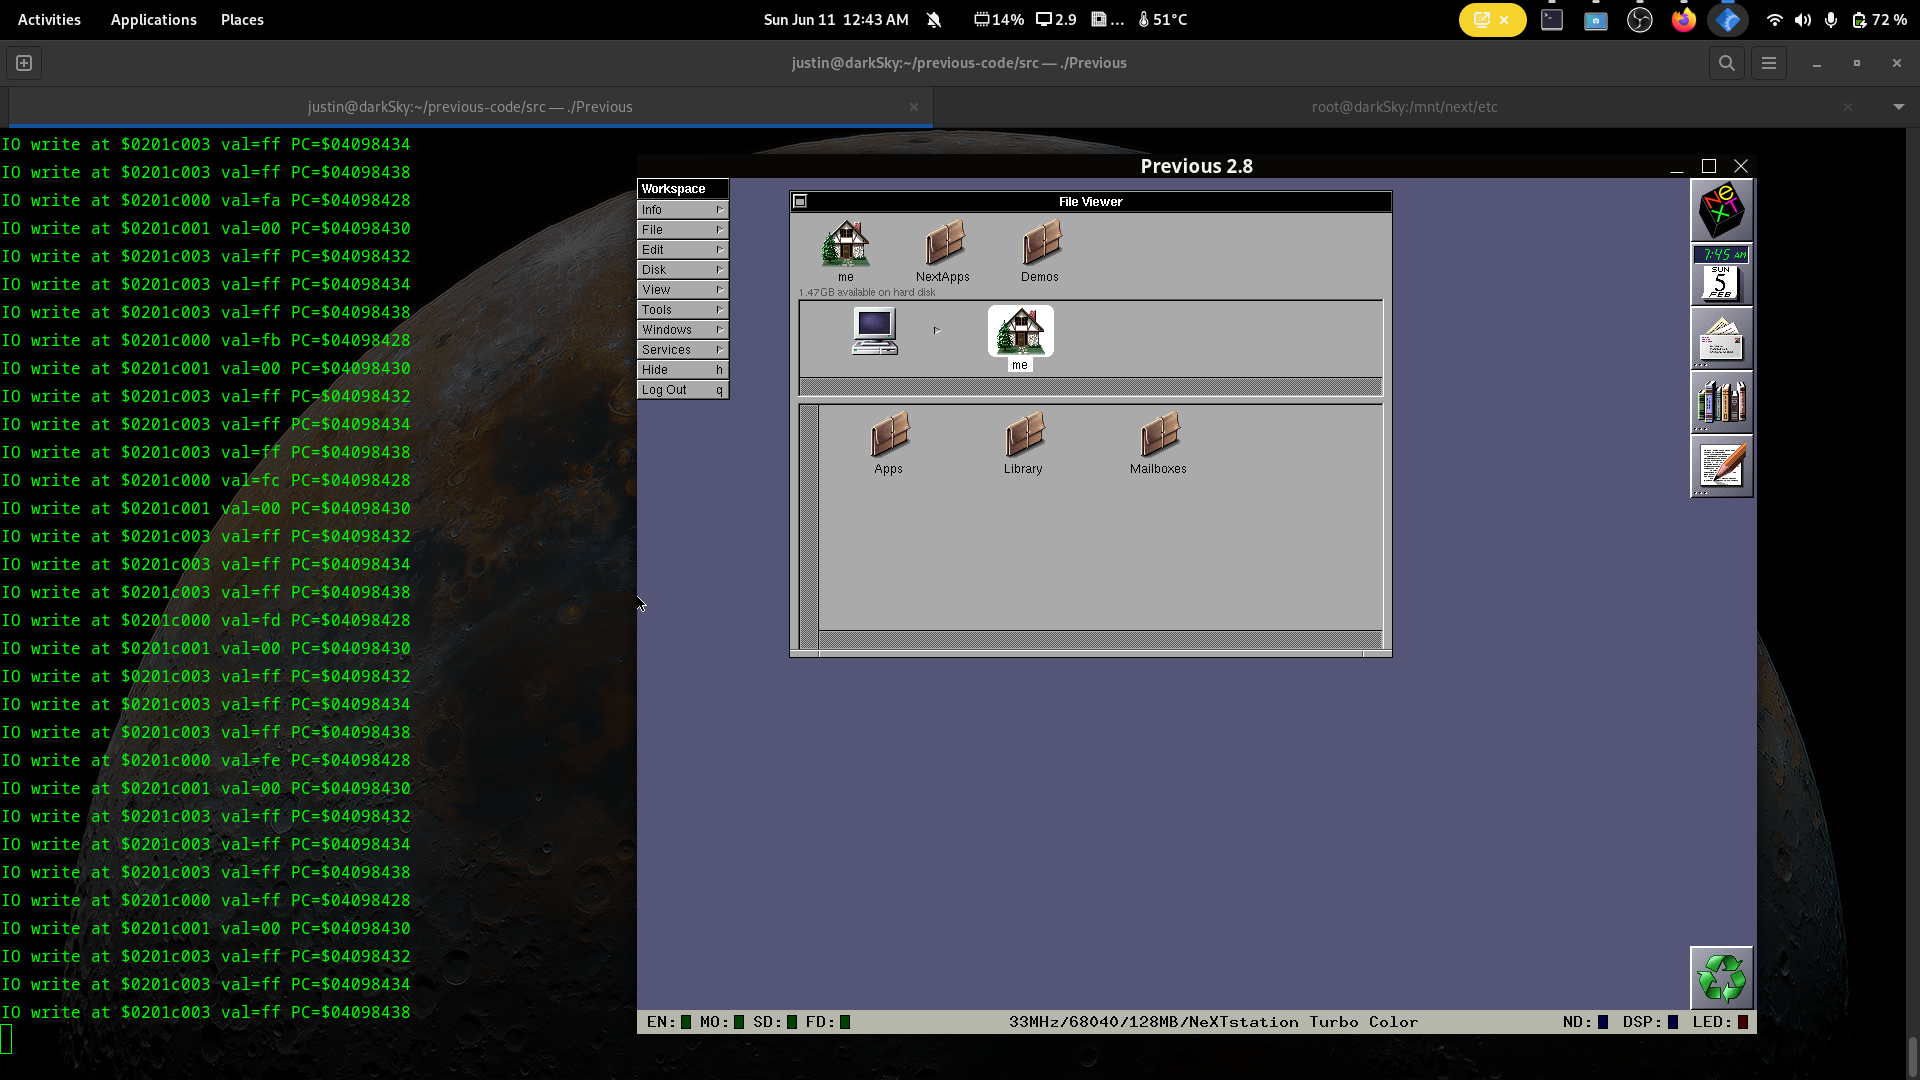This screenshot has width=1920, height=1080.
Task: Launch the Edit notepad dock icon
Action: 1721,466
